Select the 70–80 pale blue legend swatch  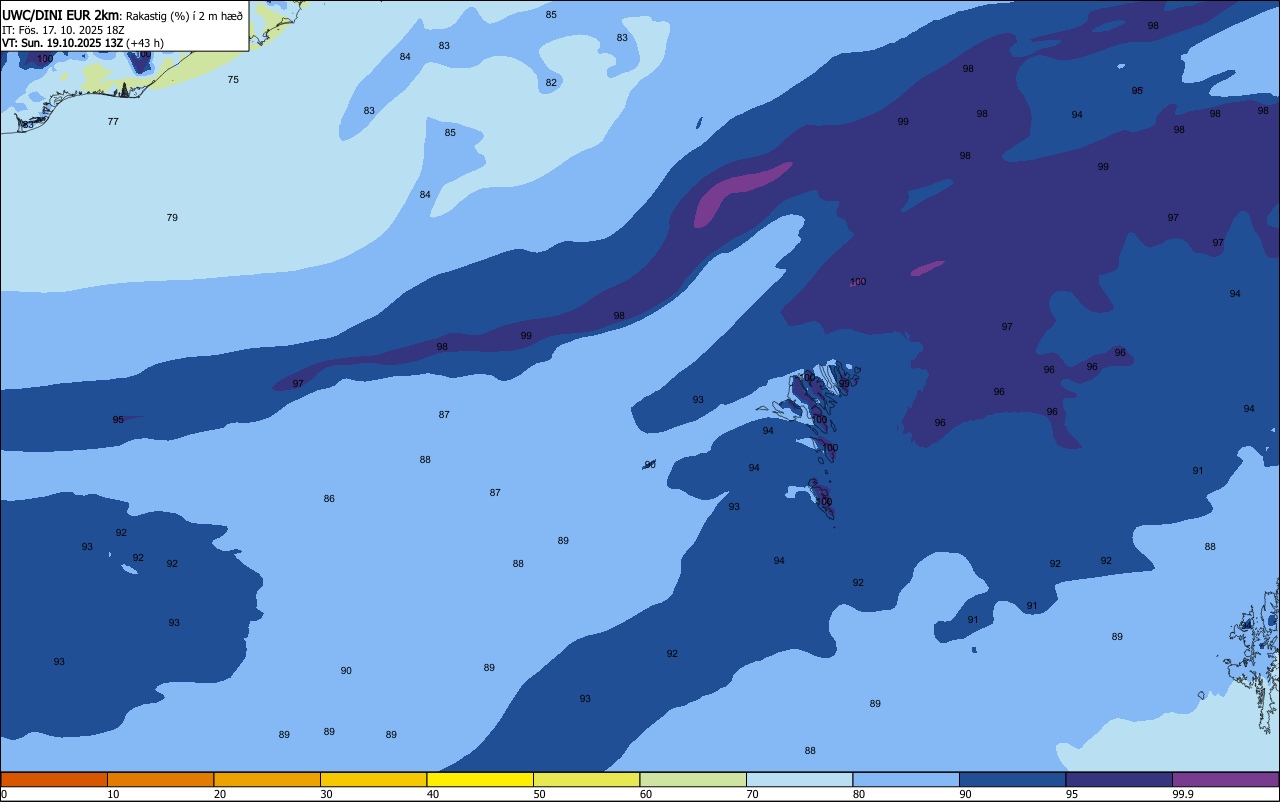pos(799,779)
